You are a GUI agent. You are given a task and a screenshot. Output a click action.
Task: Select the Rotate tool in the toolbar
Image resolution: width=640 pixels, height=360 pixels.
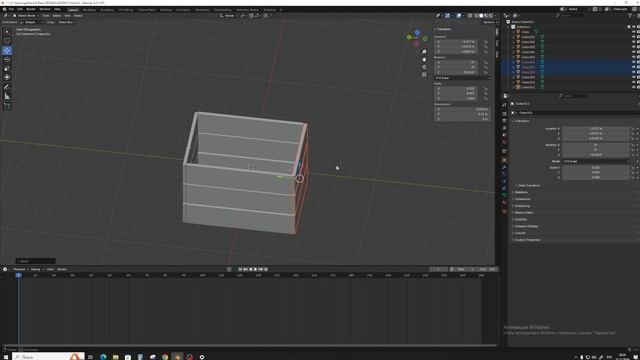(x=7, y=60)
